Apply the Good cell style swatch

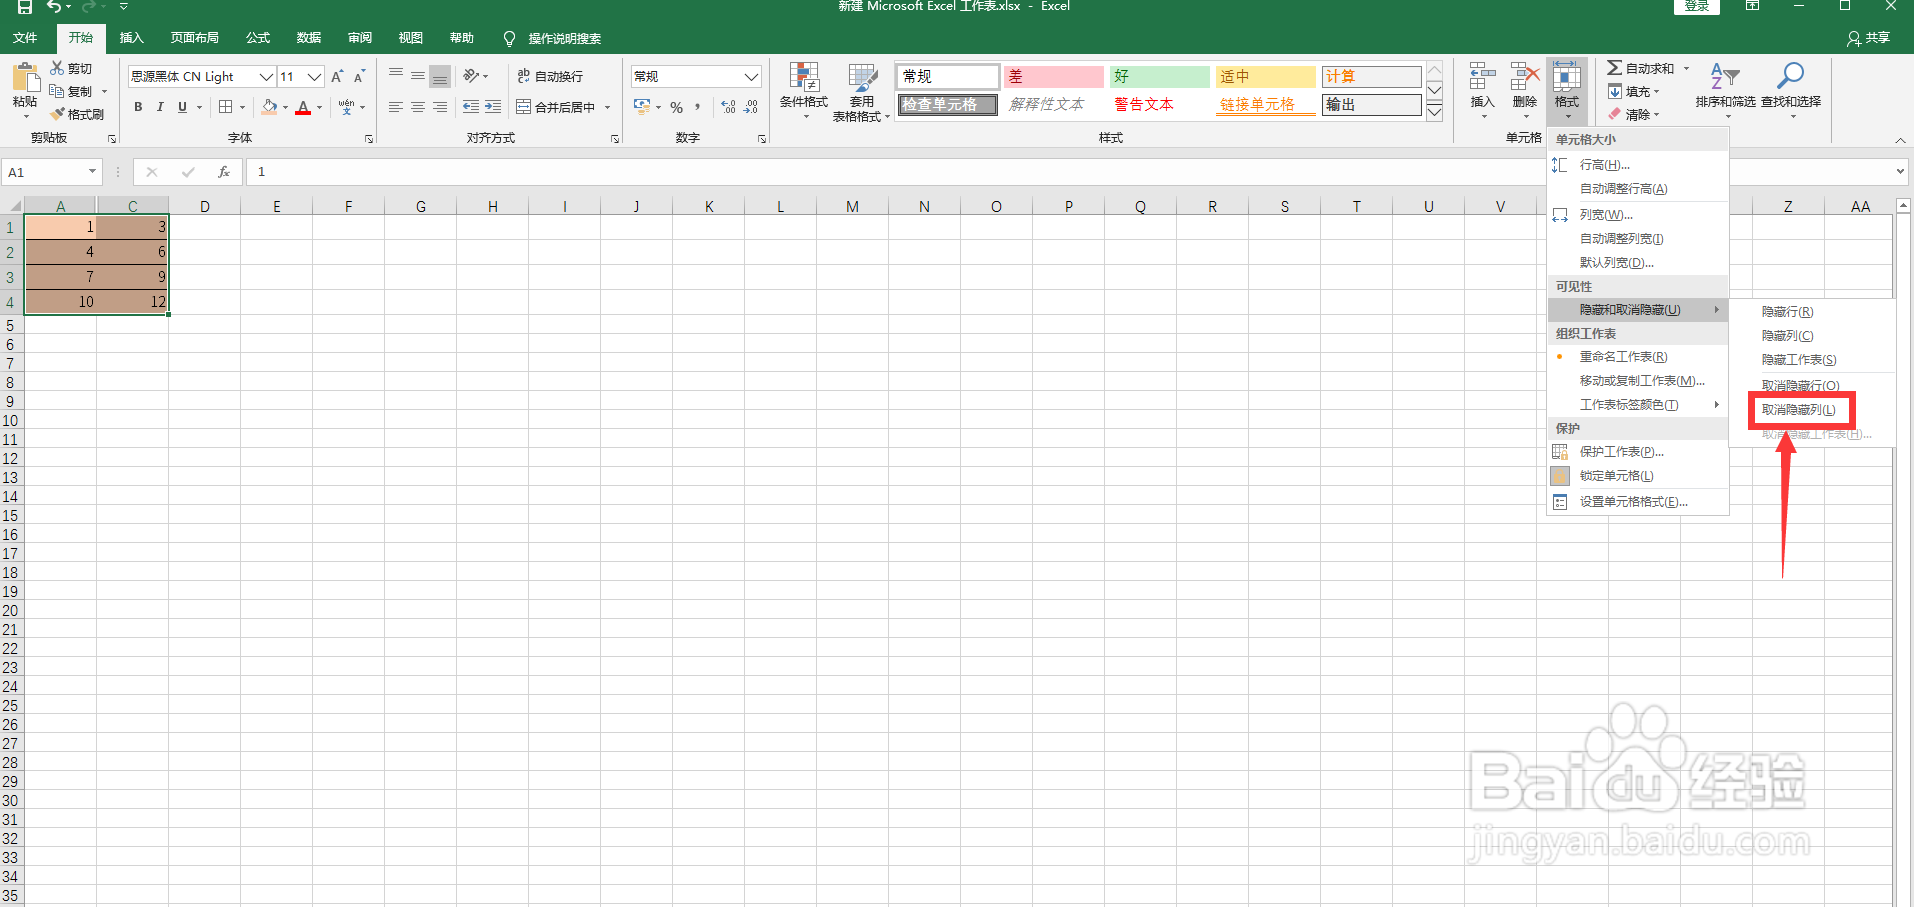[x=1160, y=77]
